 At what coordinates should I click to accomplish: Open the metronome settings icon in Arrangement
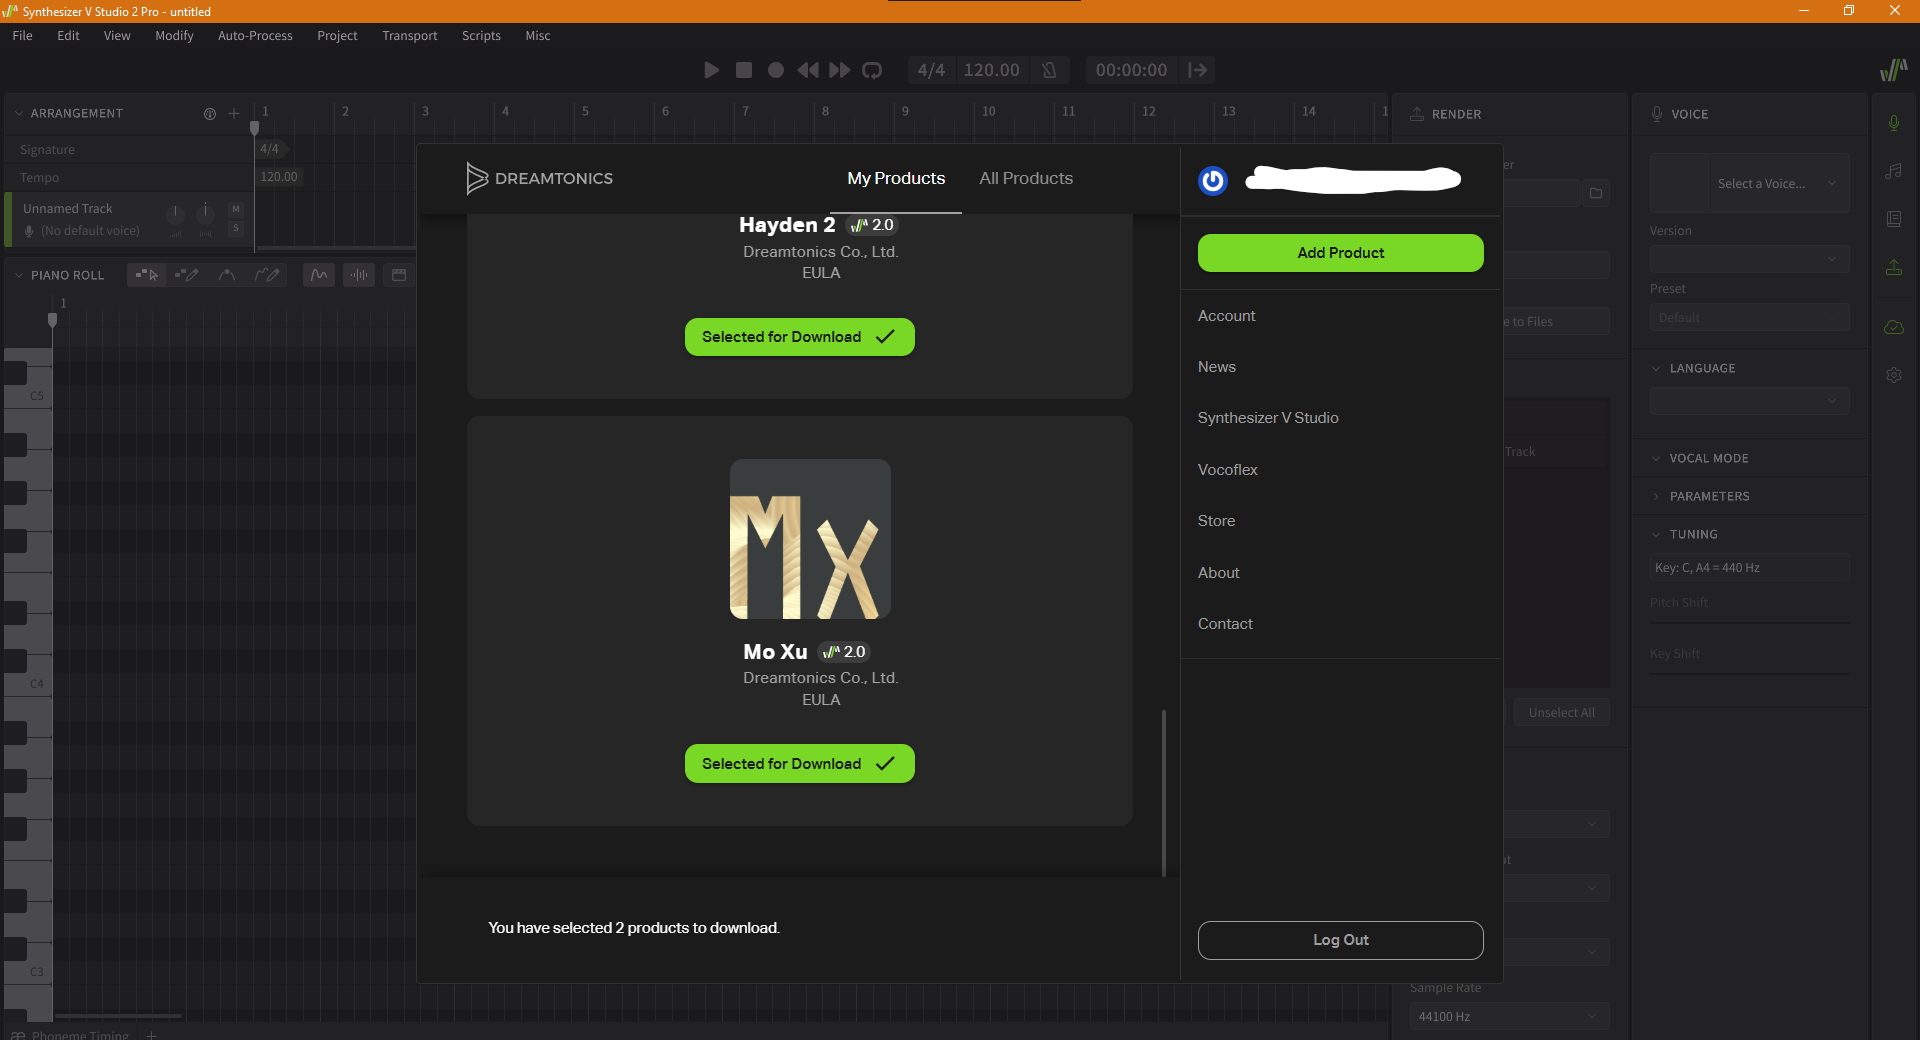[x=210, y=114]
